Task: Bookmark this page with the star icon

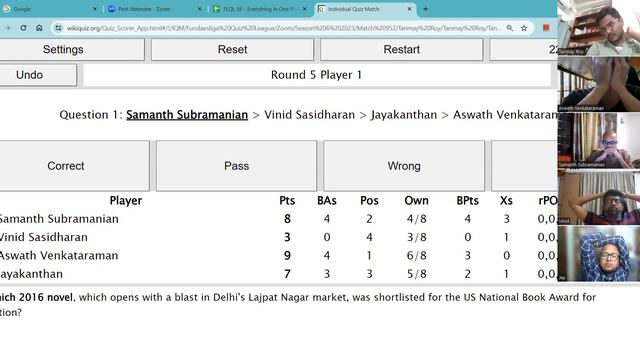Action: (524, 28)
